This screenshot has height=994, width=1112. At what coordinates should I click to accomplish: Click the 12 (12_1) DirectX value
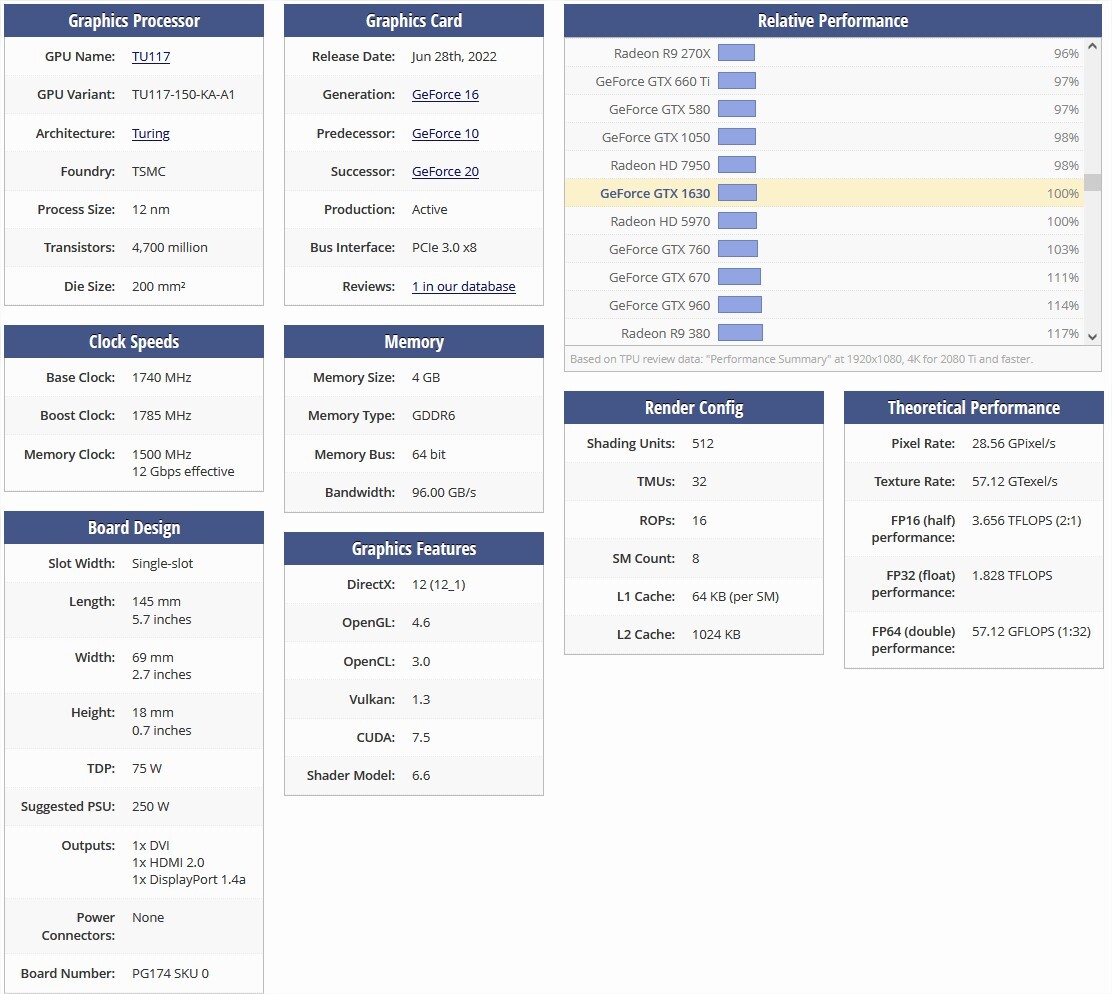coord(438,585)
